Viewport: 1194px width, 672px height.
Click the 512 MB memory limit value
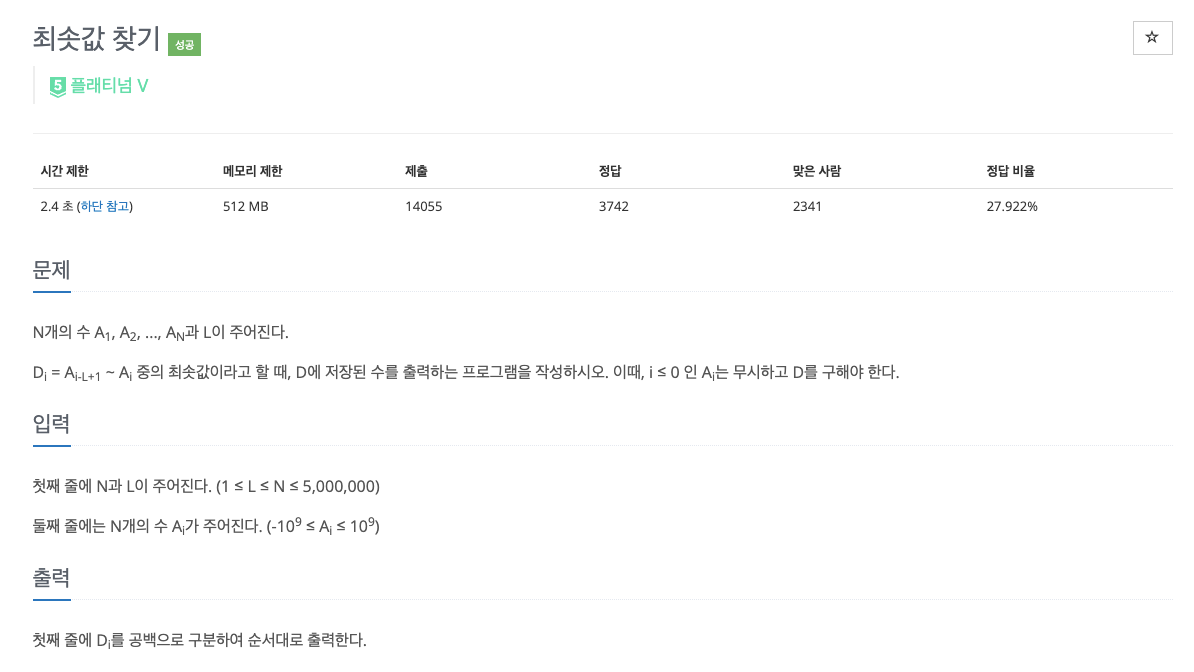coord(244,206)
